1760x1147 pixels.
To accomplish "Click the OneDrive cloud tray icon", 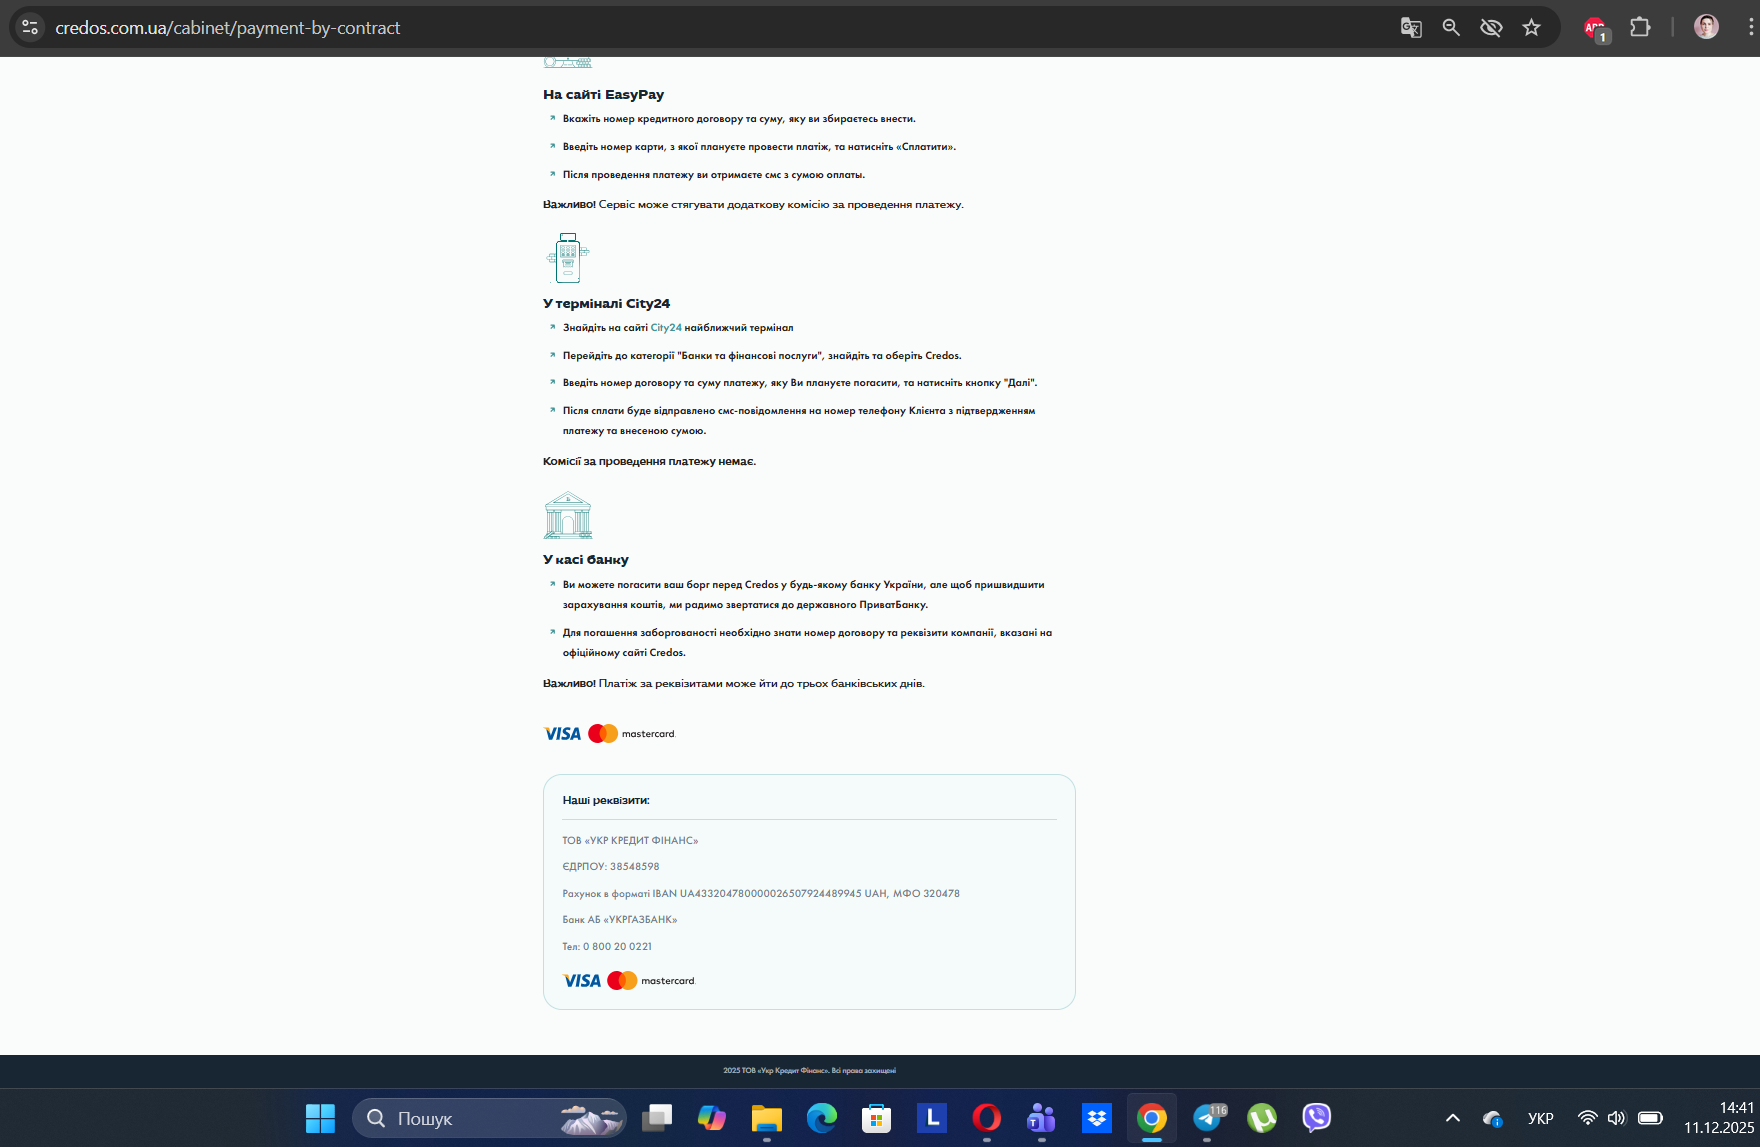I will (x=1493, y=1118).
